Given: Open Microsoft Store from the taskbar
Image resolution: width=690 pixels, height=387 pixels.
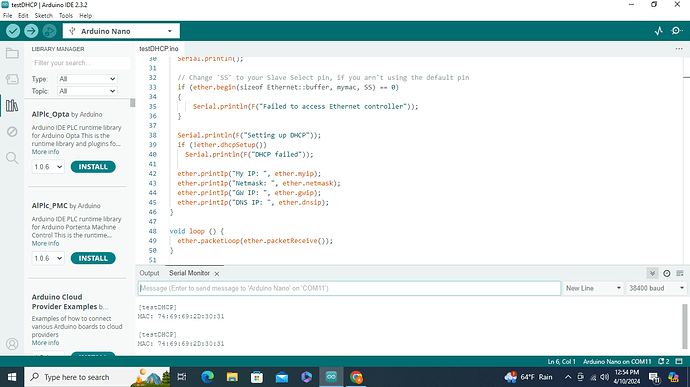Looking at the screenshot, I should [x=257, y=377].
